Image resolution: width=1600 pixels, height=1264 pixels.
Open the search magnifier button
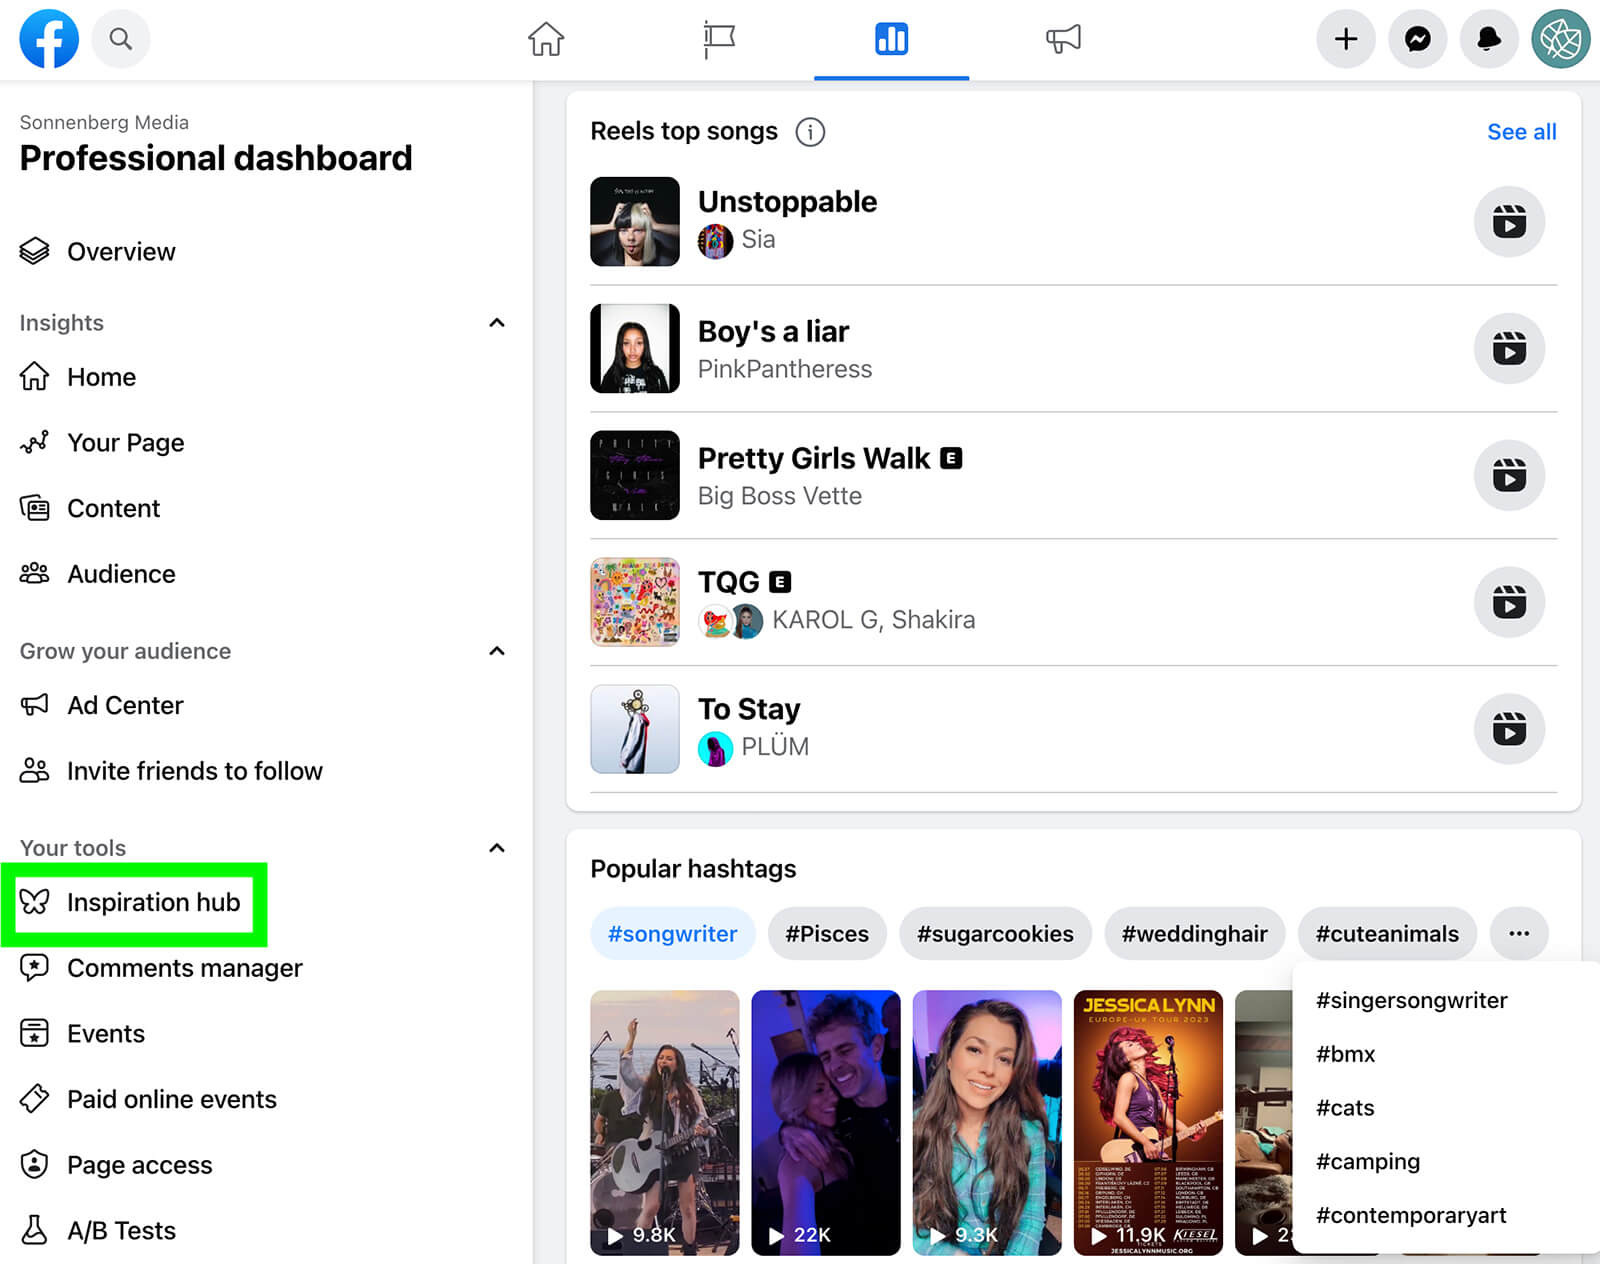[x=121, y=39]
